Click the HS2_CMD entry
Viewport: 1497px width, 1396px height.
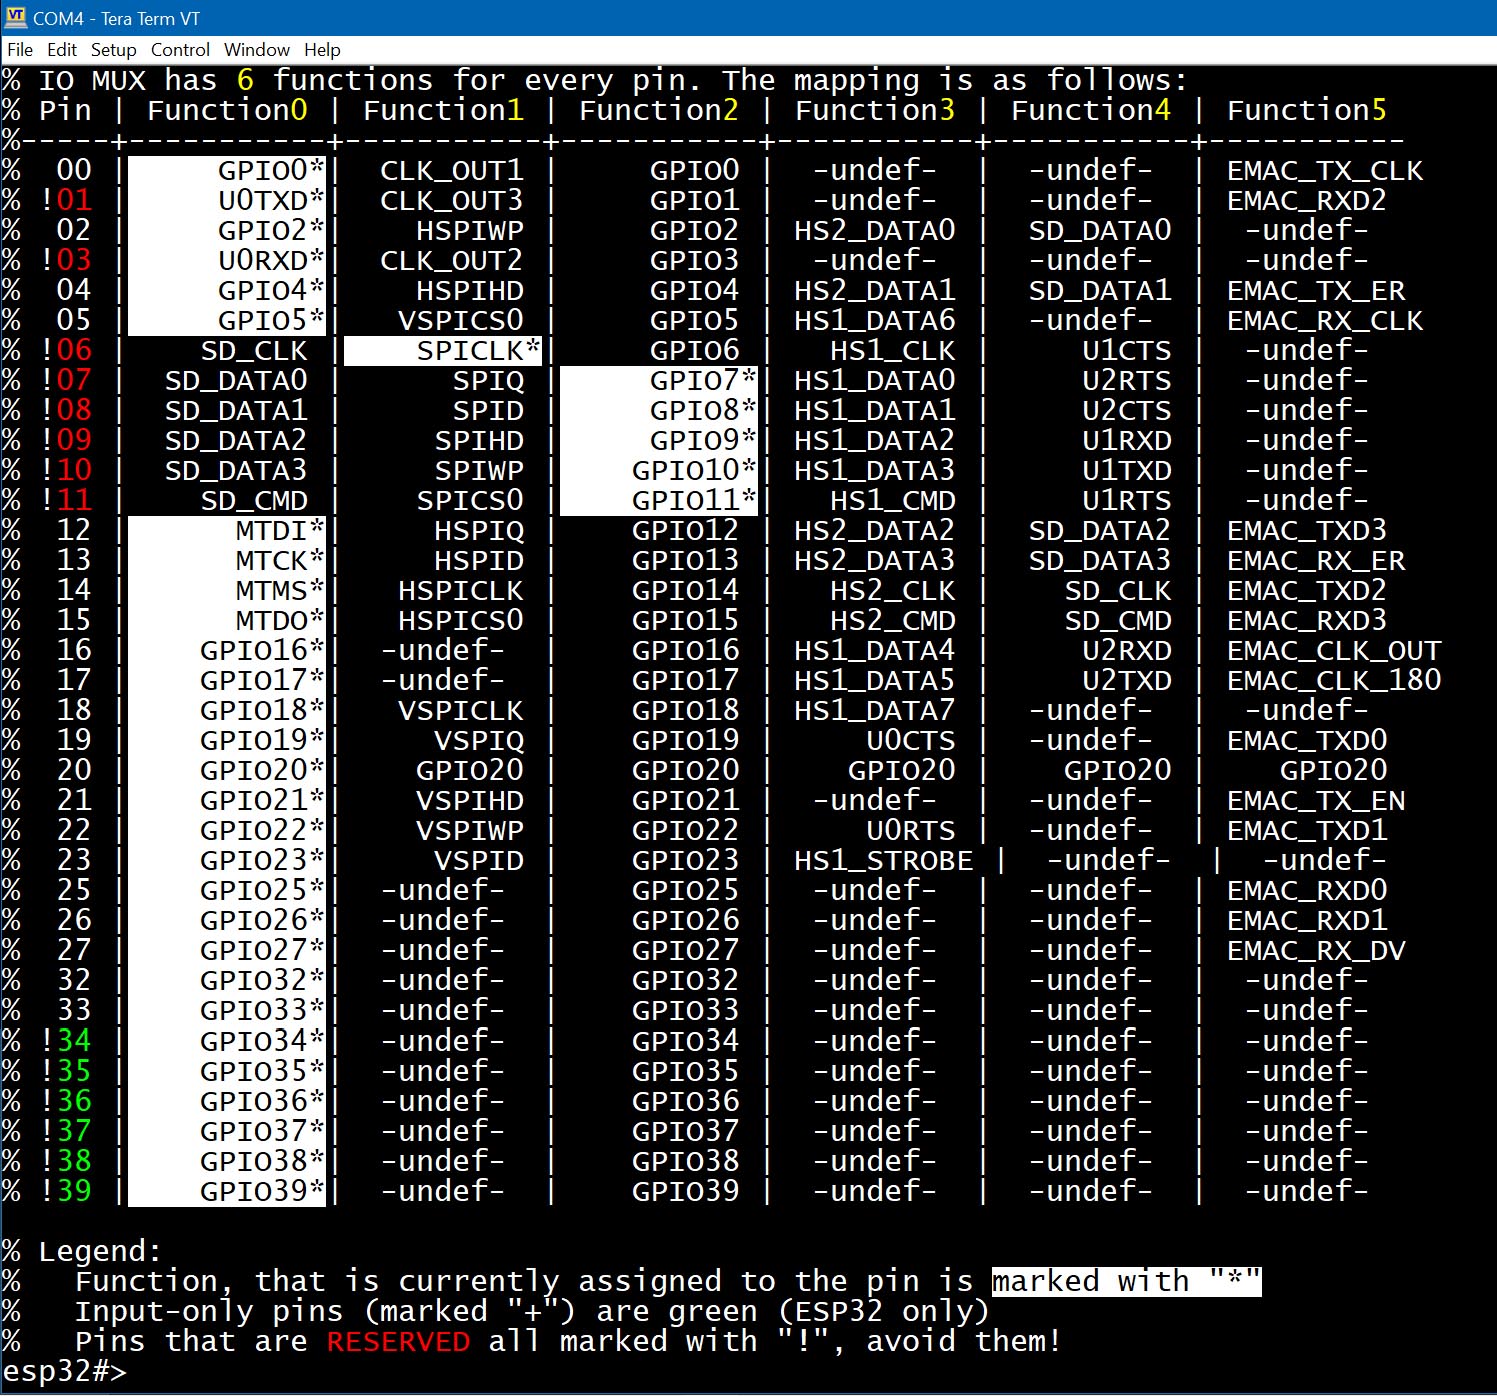(x=892, y=621)
